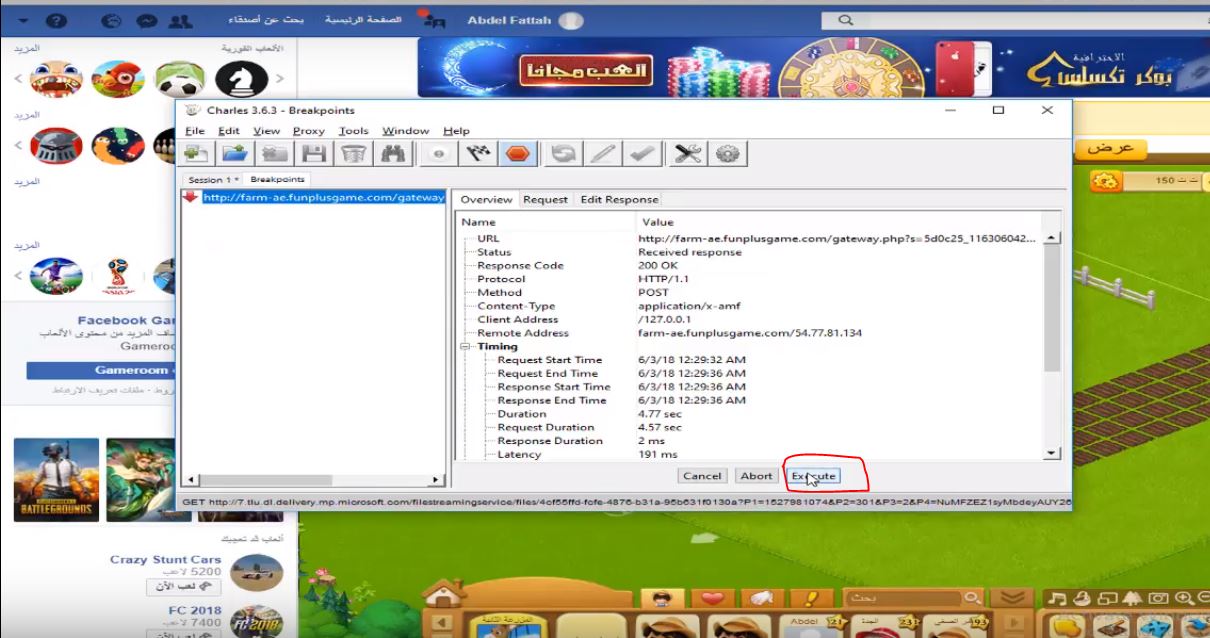Open the Facebook friend requests icon
1210x638 pixels.
tap(180, 20)
